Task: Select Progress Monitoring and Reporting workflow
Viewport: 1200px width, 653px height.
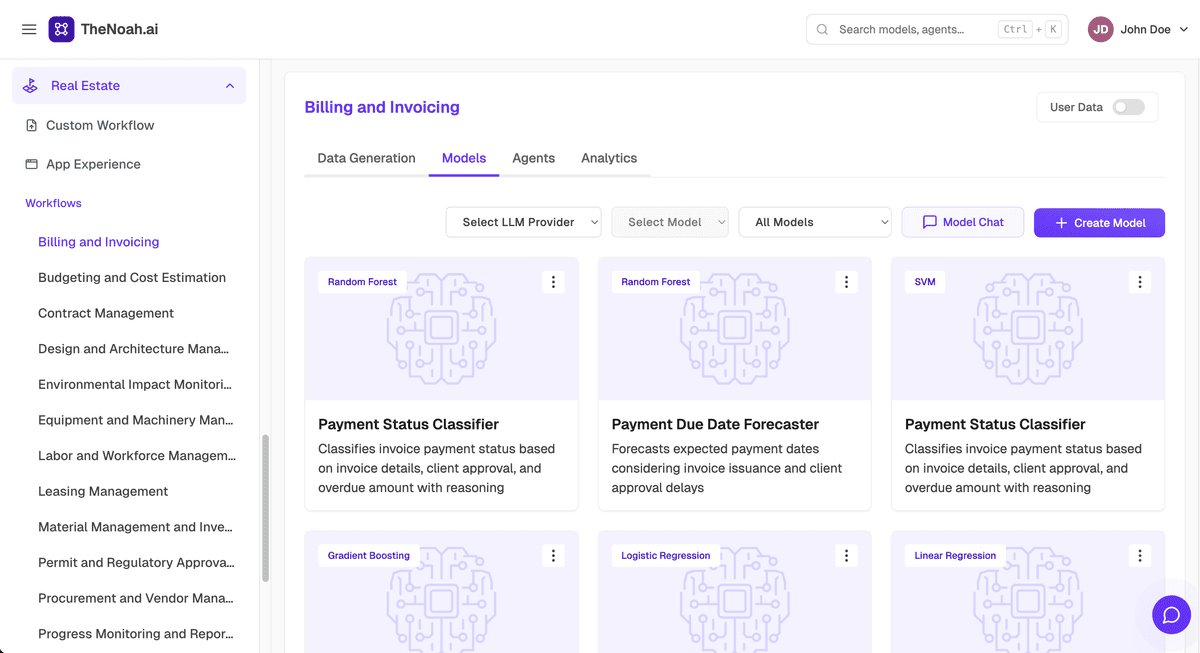Action: (136, 634)
